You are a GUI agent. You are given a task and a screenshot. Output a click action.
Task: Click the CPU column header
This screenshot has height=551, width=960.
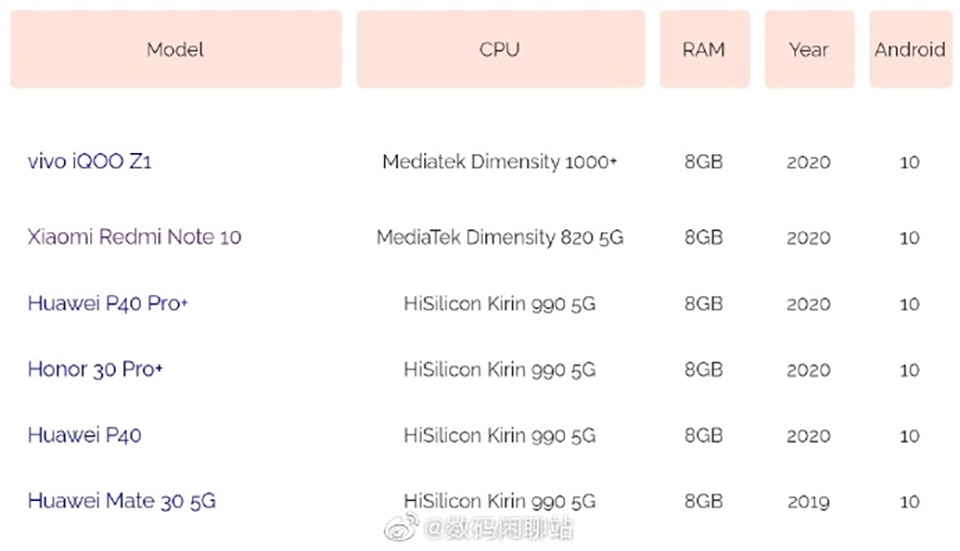click(x=499, y=49)
